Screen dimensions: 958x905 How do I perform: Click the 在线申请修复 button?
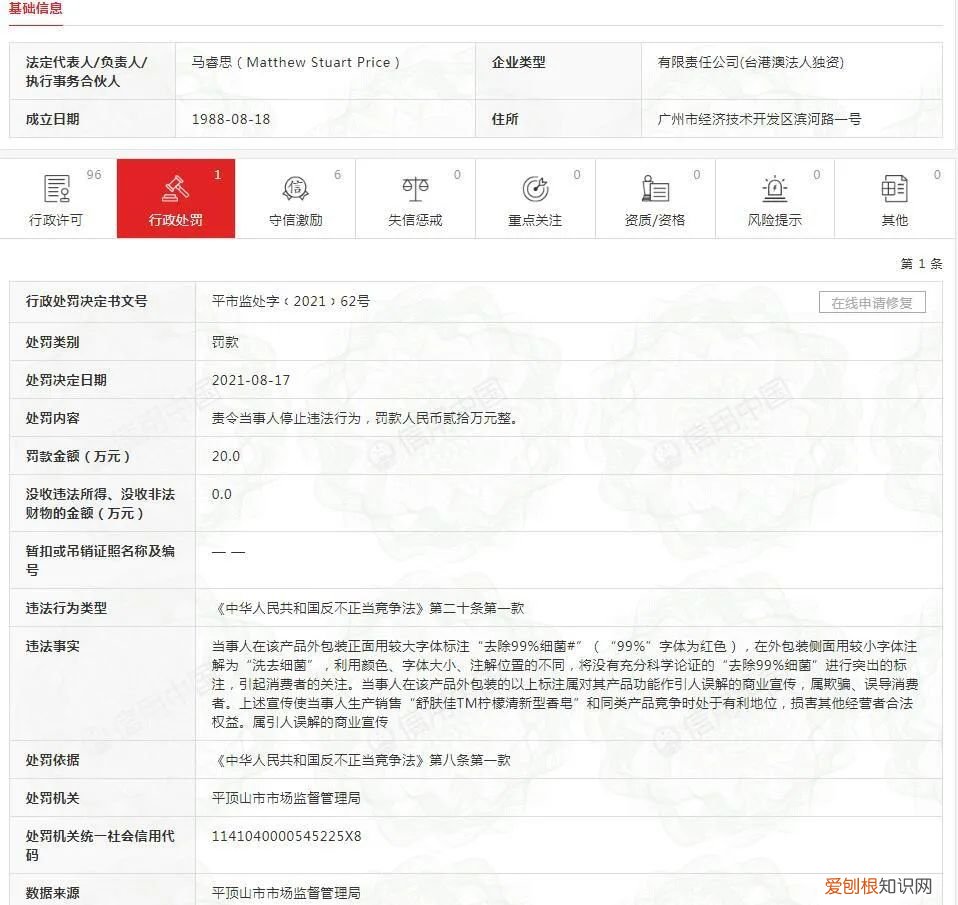pos(872,301)
